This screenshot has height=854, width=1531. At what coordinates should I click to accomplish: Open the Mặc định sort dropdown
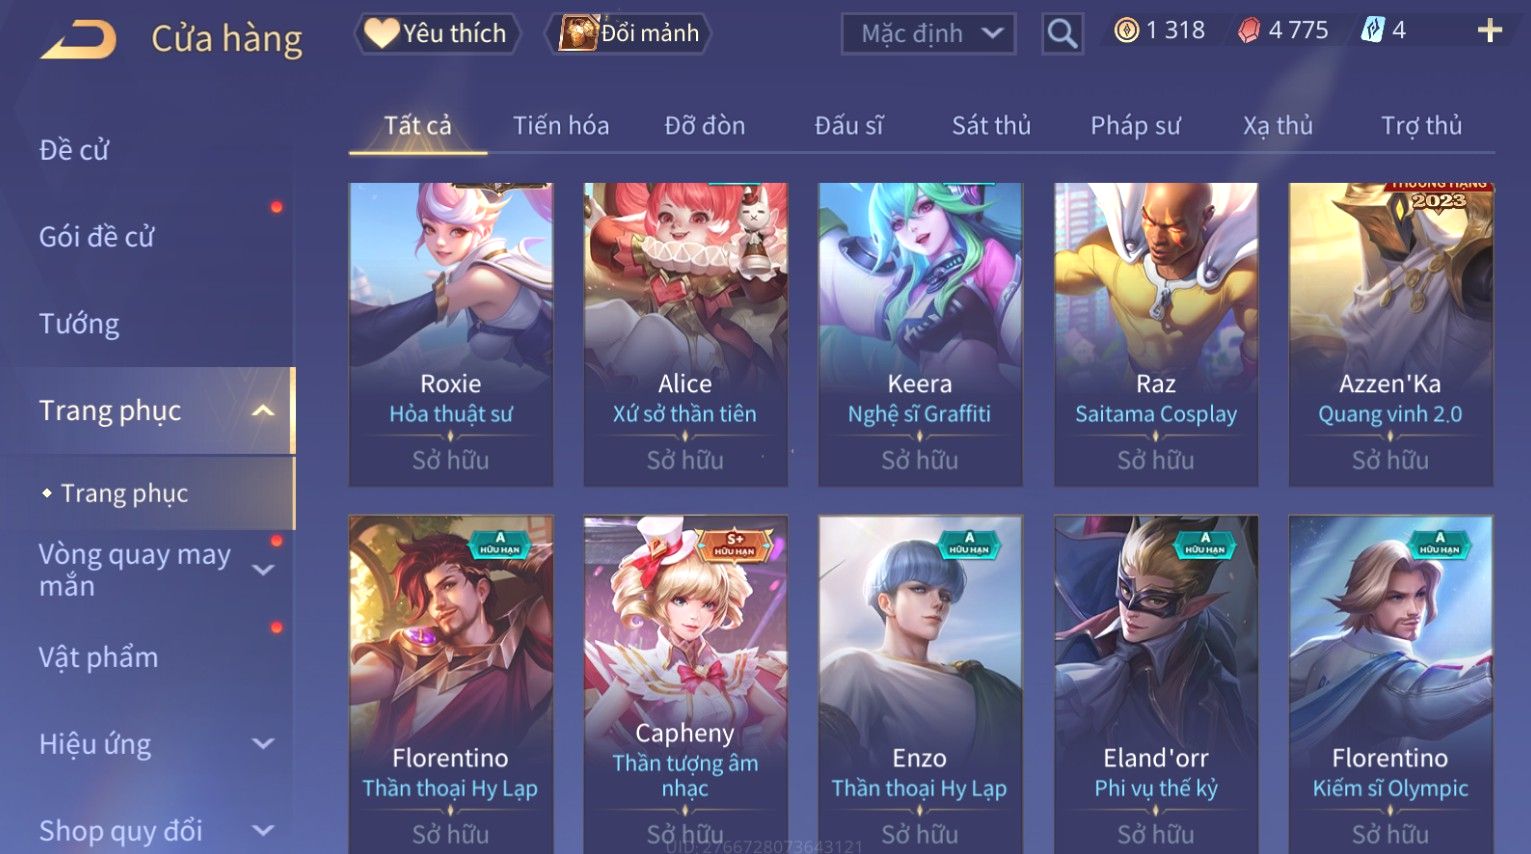tap(928, 34)
